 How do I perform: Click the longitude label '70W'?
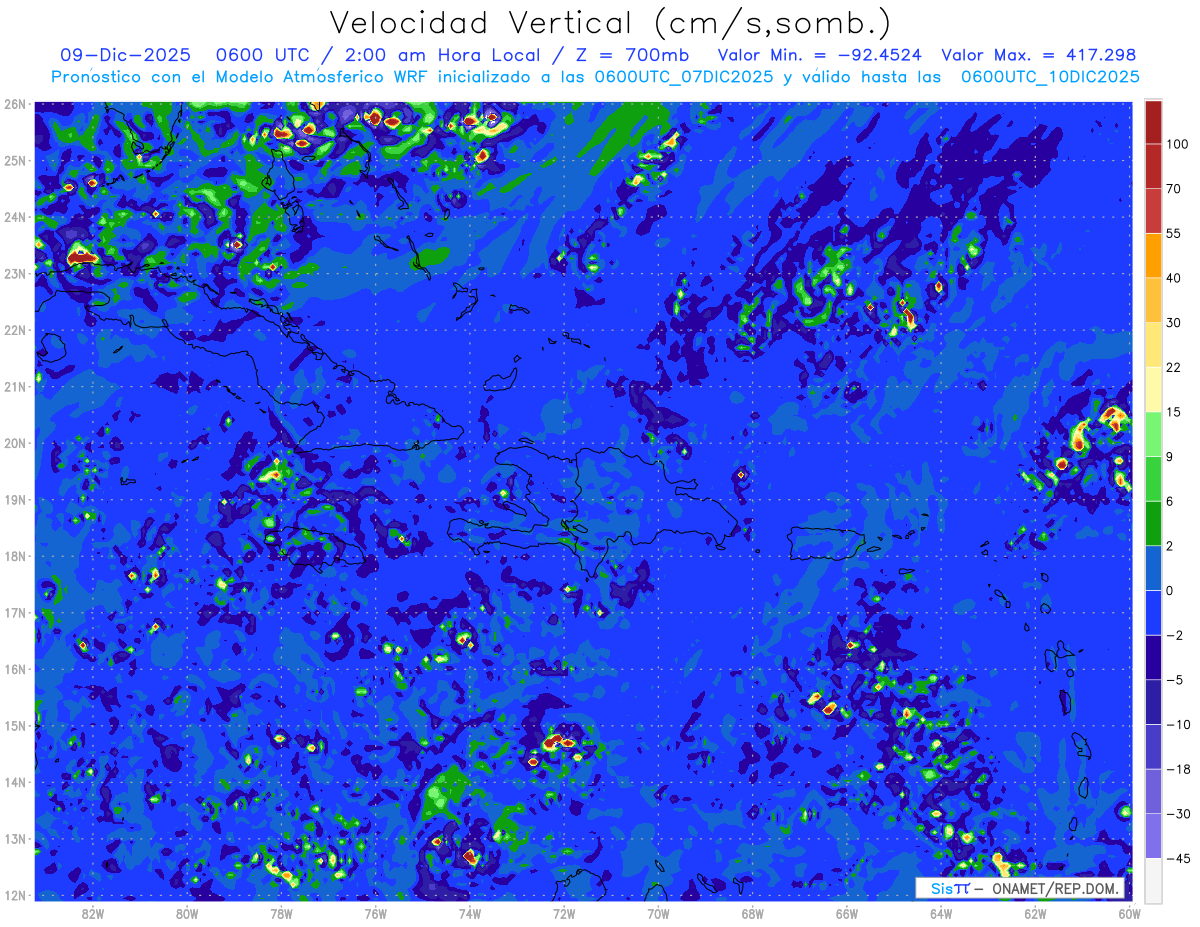pos(658,913)
